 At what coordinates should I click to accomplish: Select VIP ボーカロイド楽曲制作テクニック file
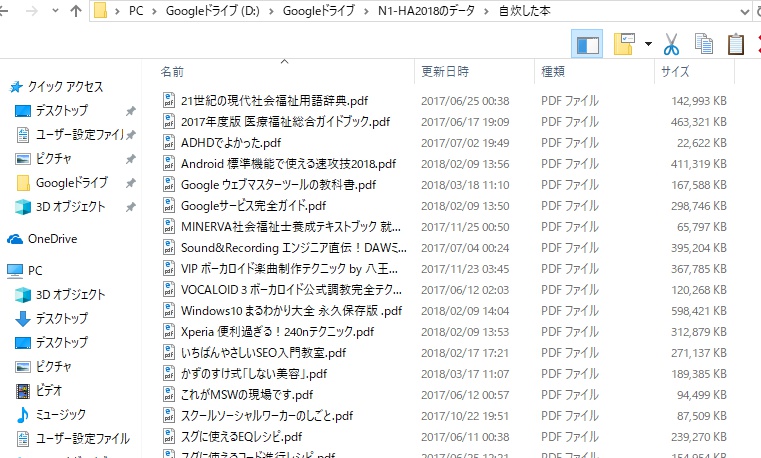tap(289, 269)
